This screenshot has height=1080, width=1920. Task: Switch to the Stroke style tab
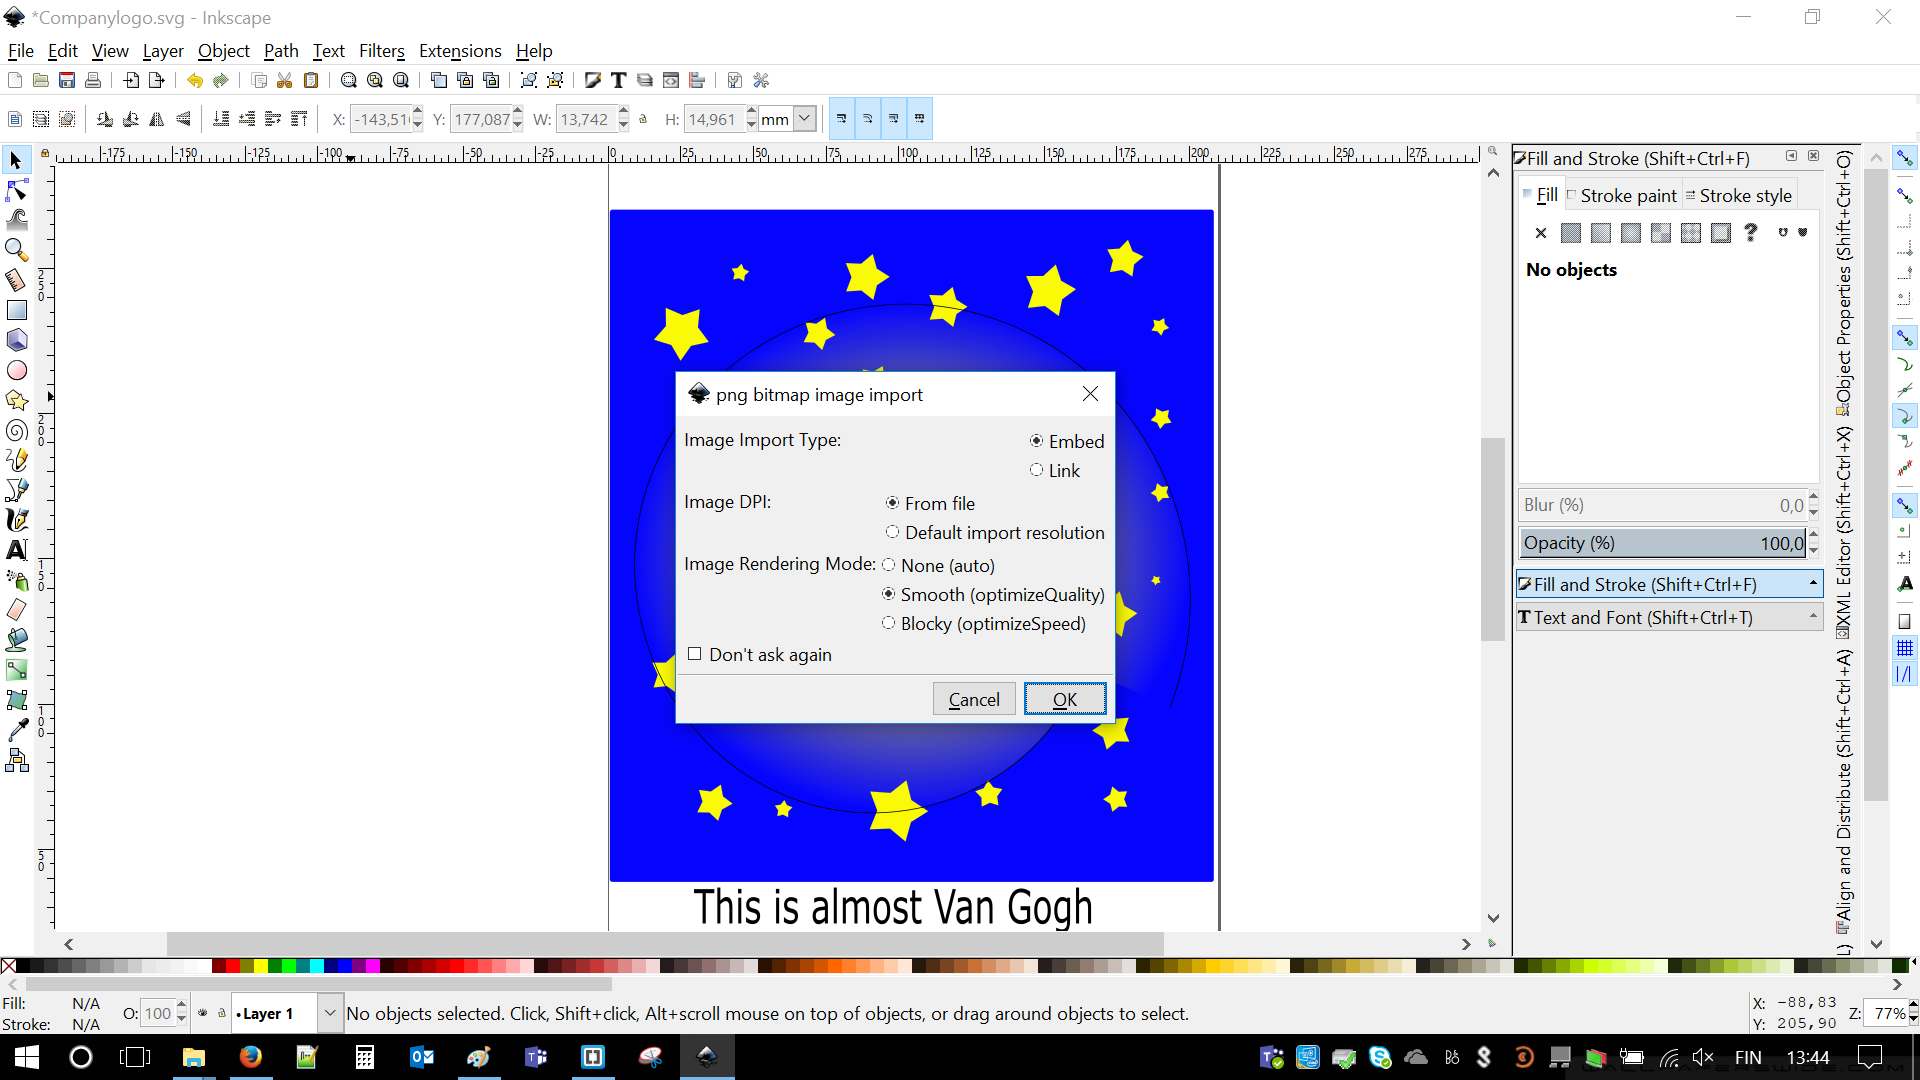click(1740, 195)
